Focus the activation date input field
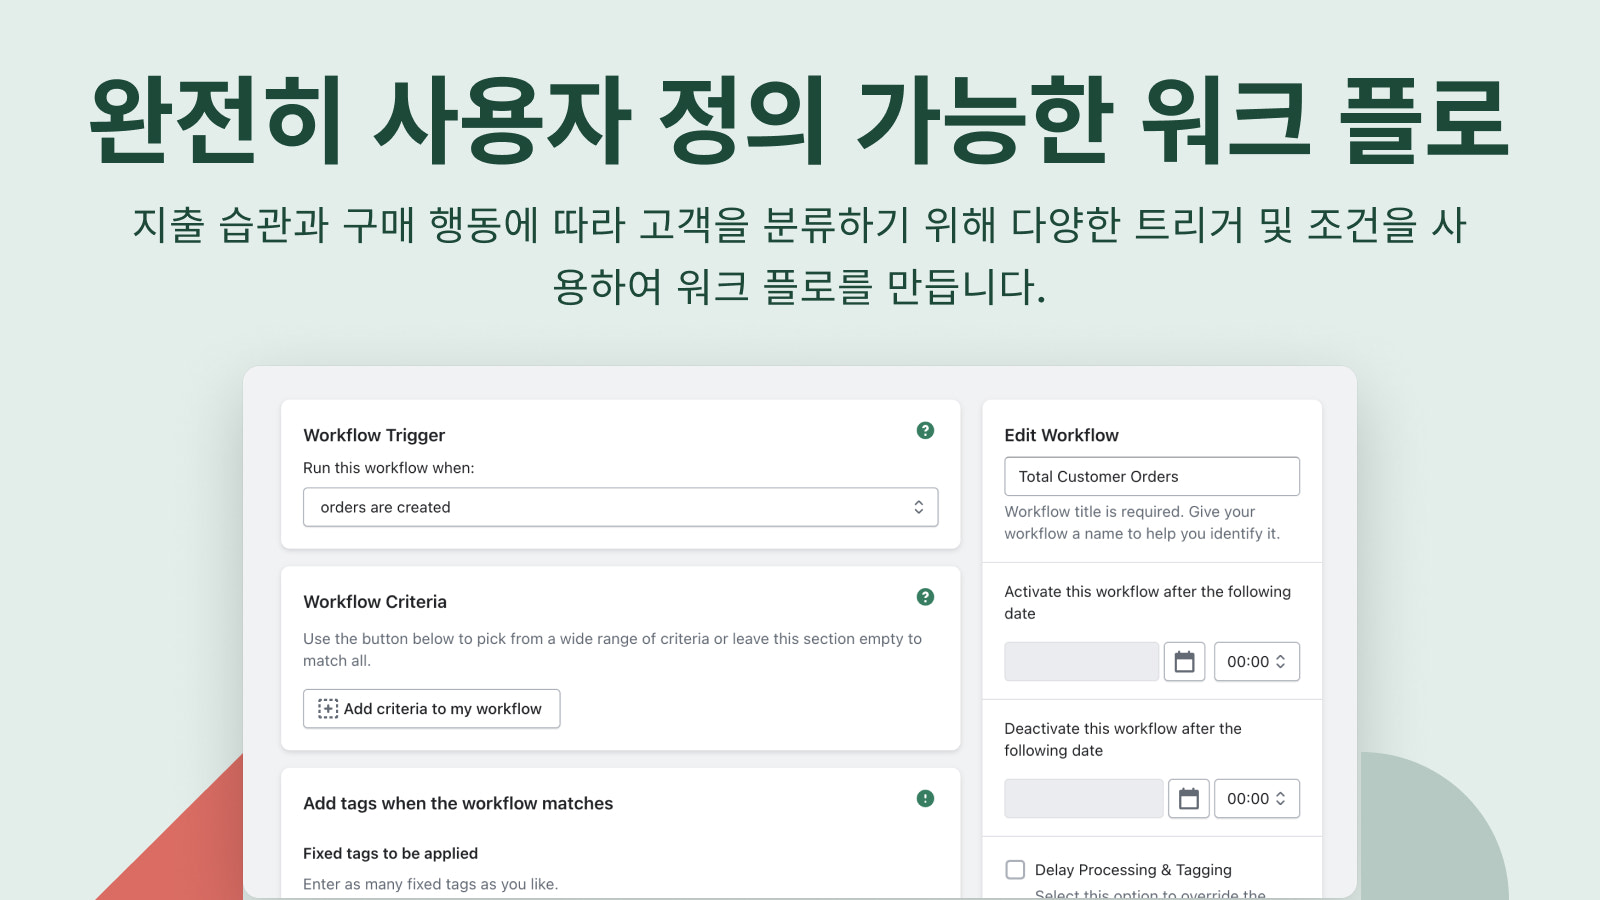 tap(1081, 662)
